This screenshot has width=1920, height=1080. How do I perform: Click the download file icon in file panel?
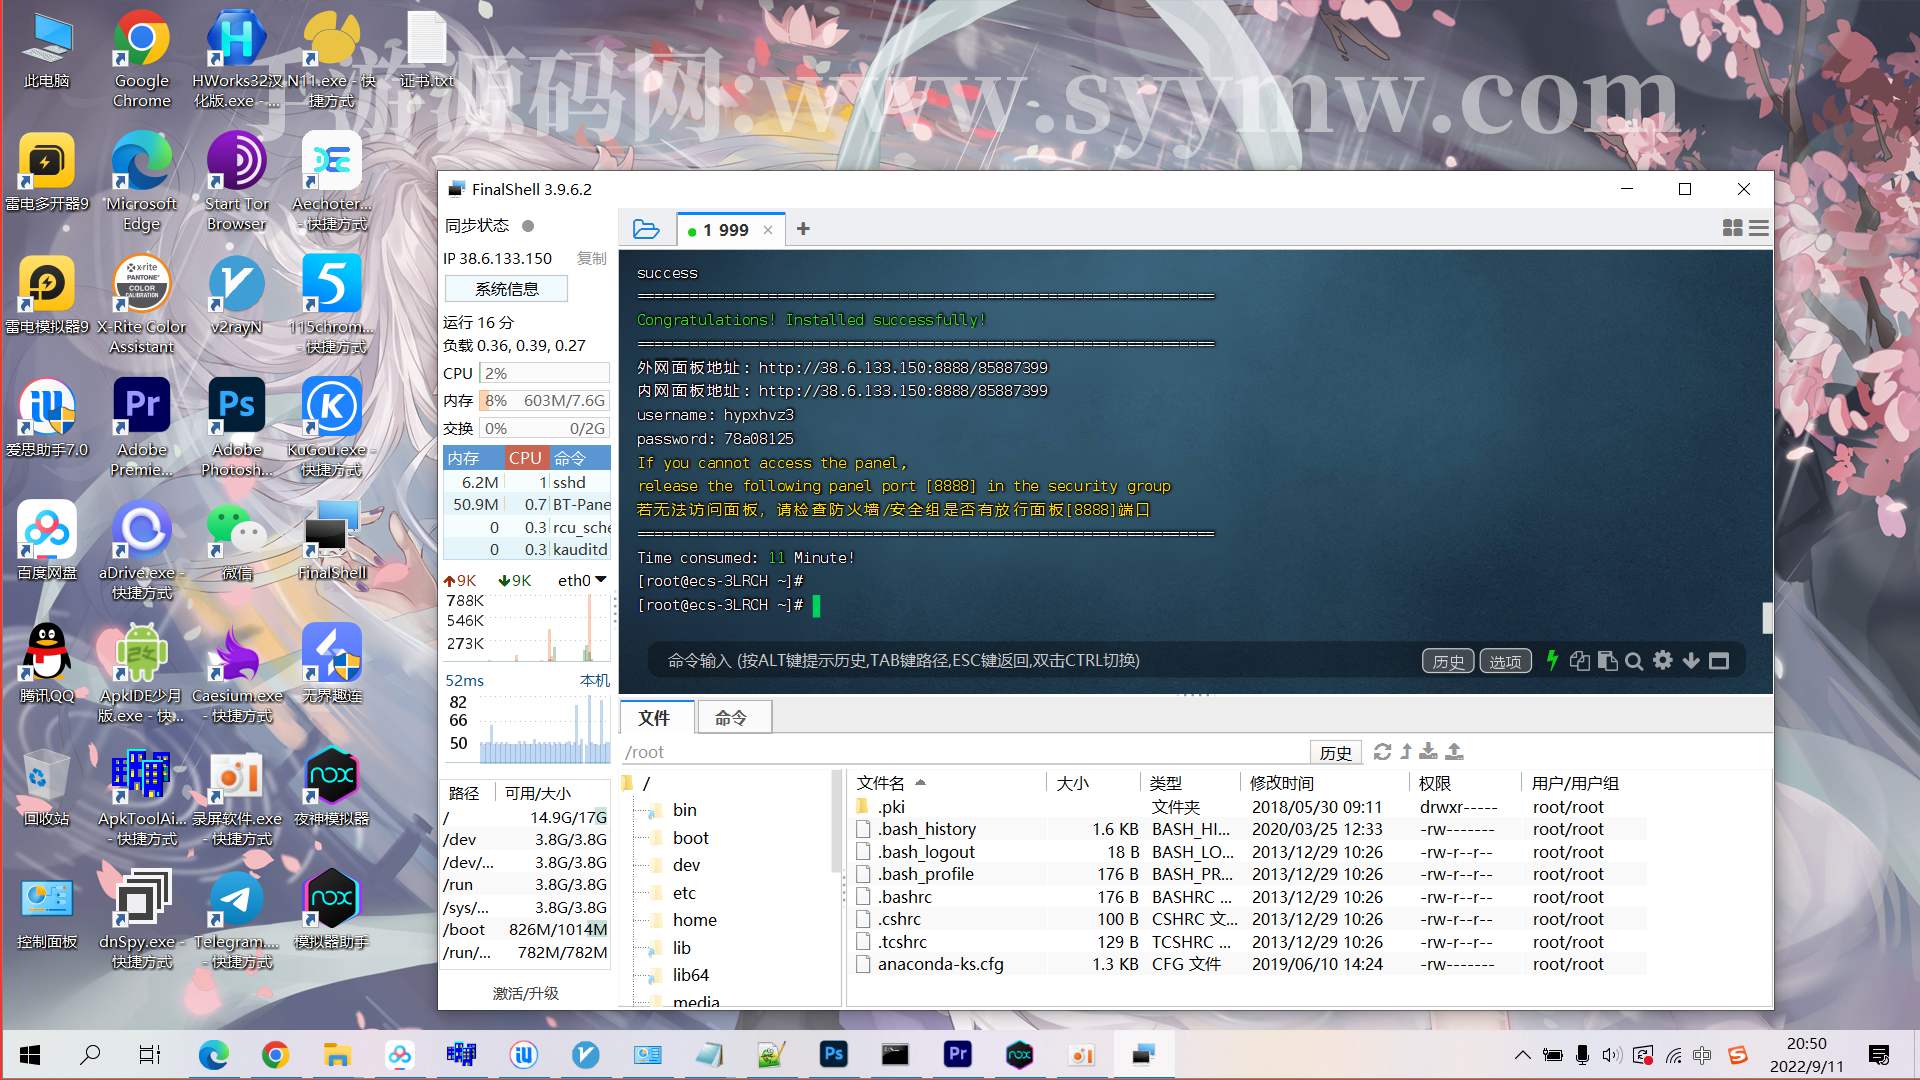pos(1429,750)
